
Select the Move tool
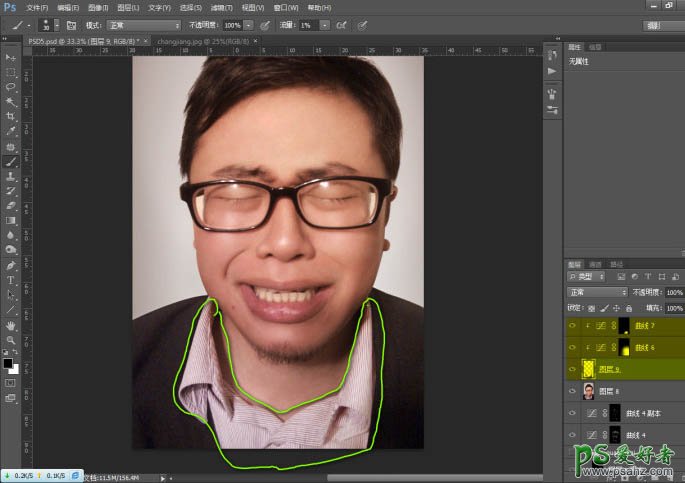pos(11,57)
